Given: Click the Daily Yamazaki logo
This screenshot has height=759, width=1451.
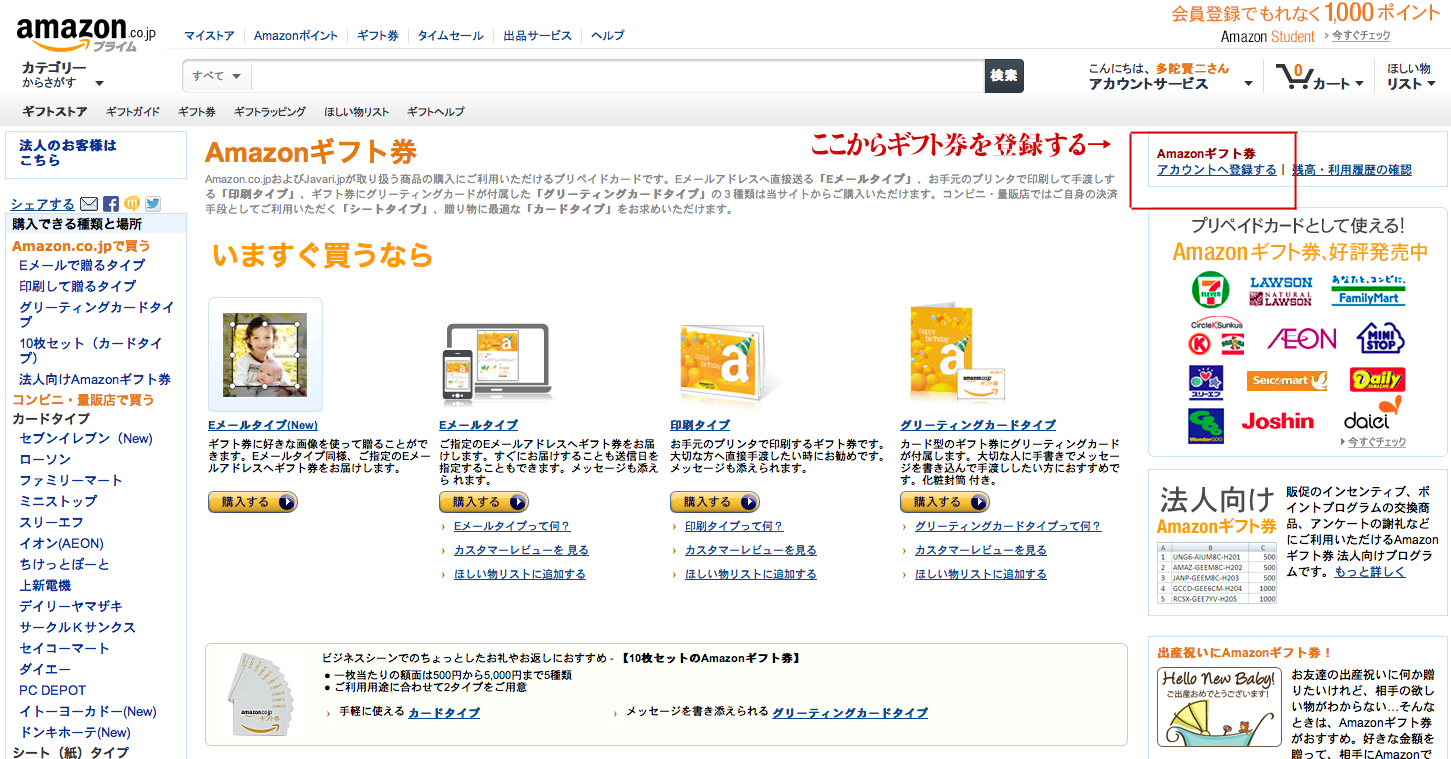Looking at the screenshot, I should click(1377, 380).
